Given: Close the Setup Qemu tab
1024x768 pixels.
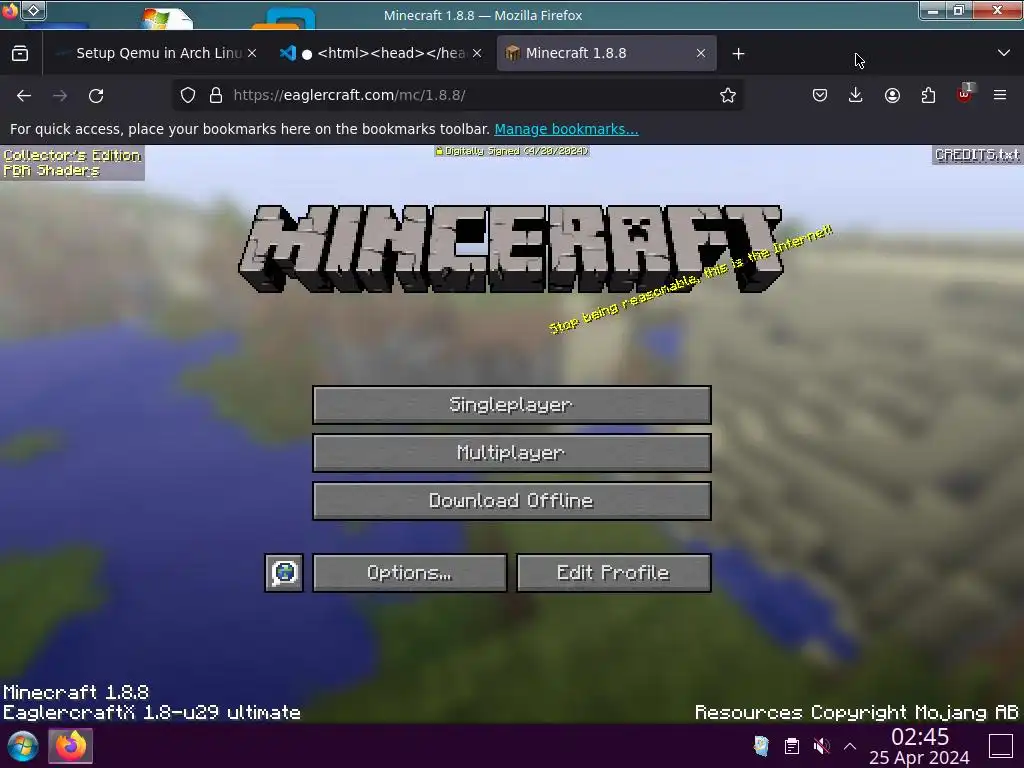Looking at the screenshot, I should 253,54.
